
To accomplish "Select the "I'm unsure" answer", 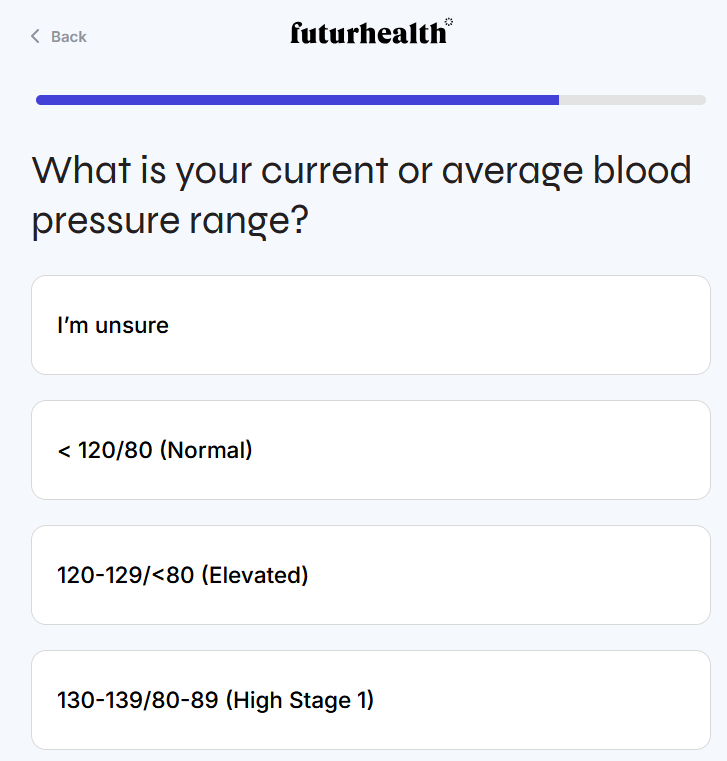I will (x=371, y=325).
